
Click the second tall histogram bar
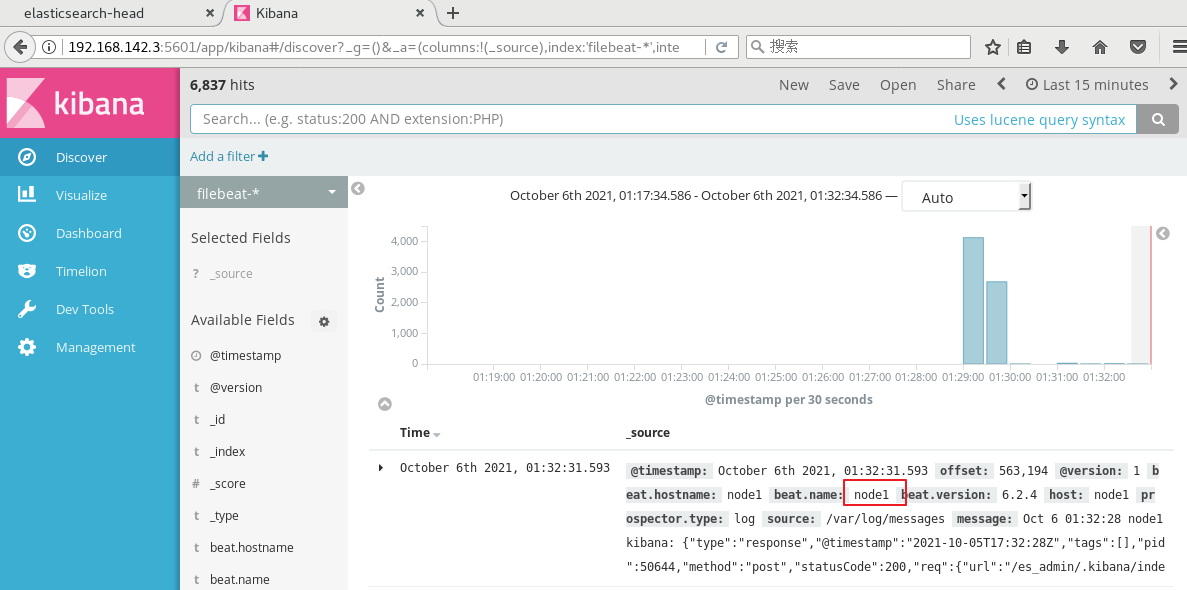pyautogui.click(x=996, y=323)
